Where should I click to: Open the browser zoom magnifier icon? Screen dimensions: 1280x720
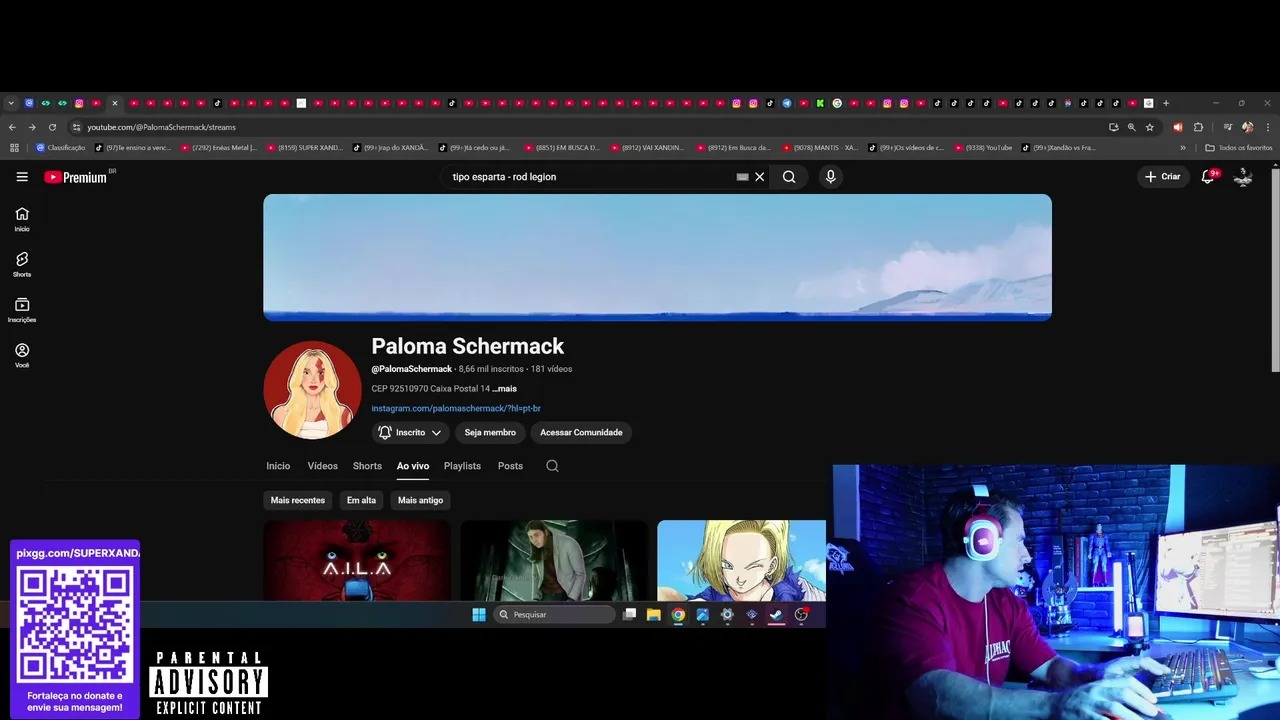[1132, 127]
